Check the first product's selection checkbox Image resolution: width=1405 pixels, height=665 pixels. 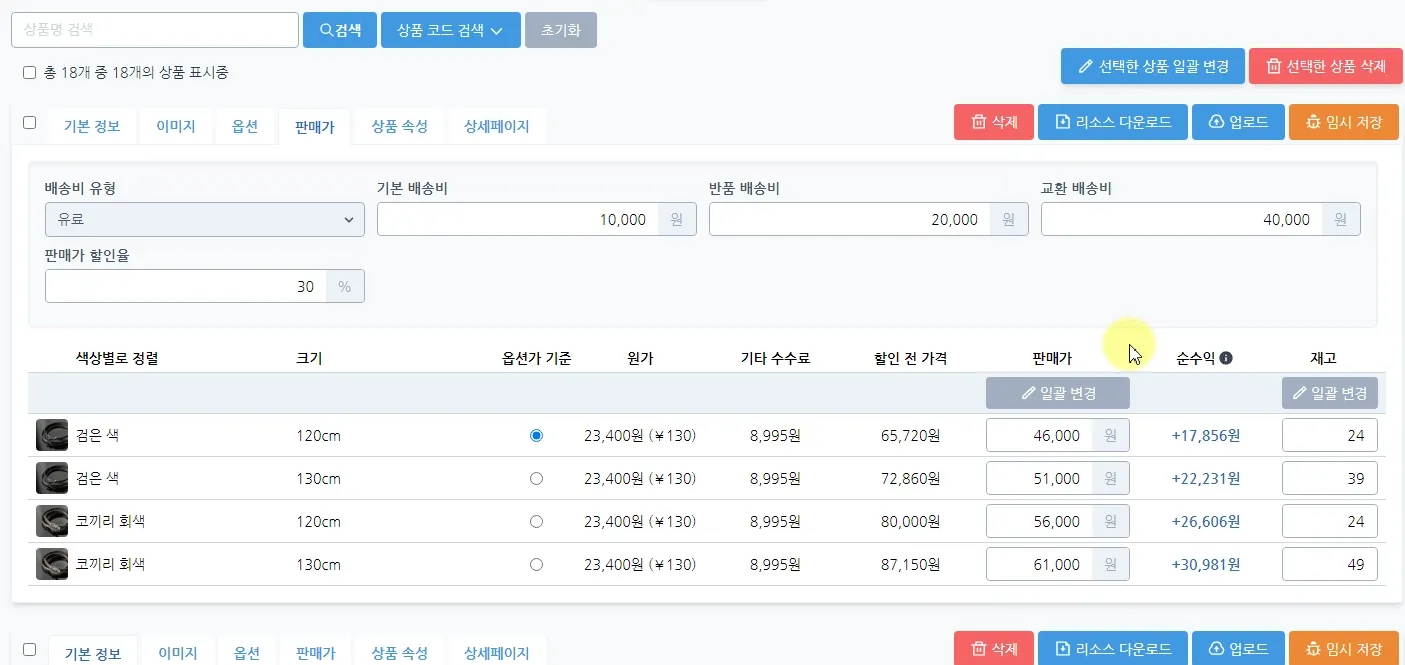coord(29,123)
